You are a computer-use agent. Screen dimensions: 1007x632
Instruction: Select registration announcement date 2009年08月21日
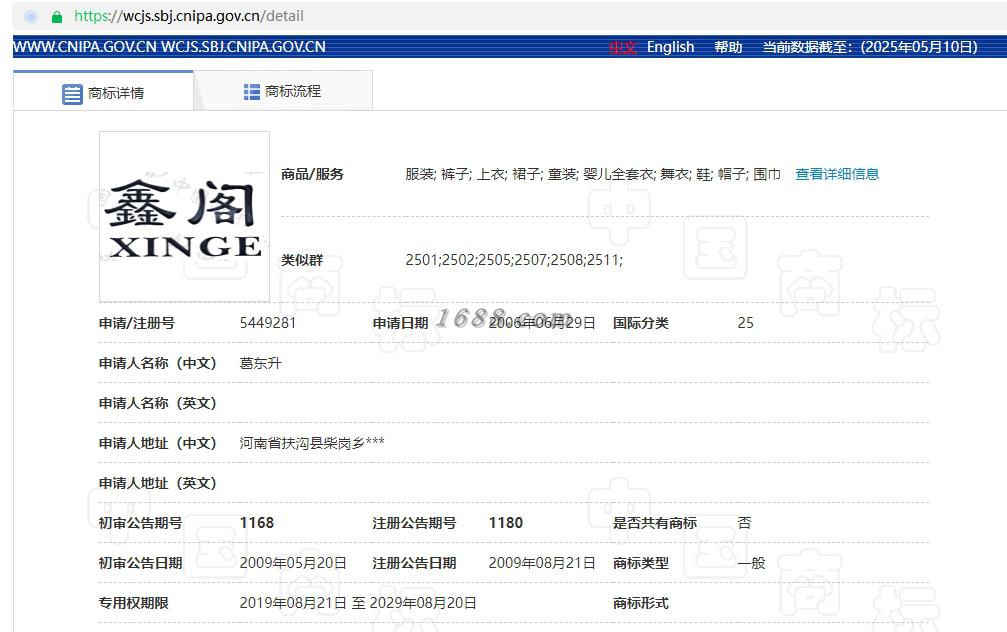tap(542, 563)
